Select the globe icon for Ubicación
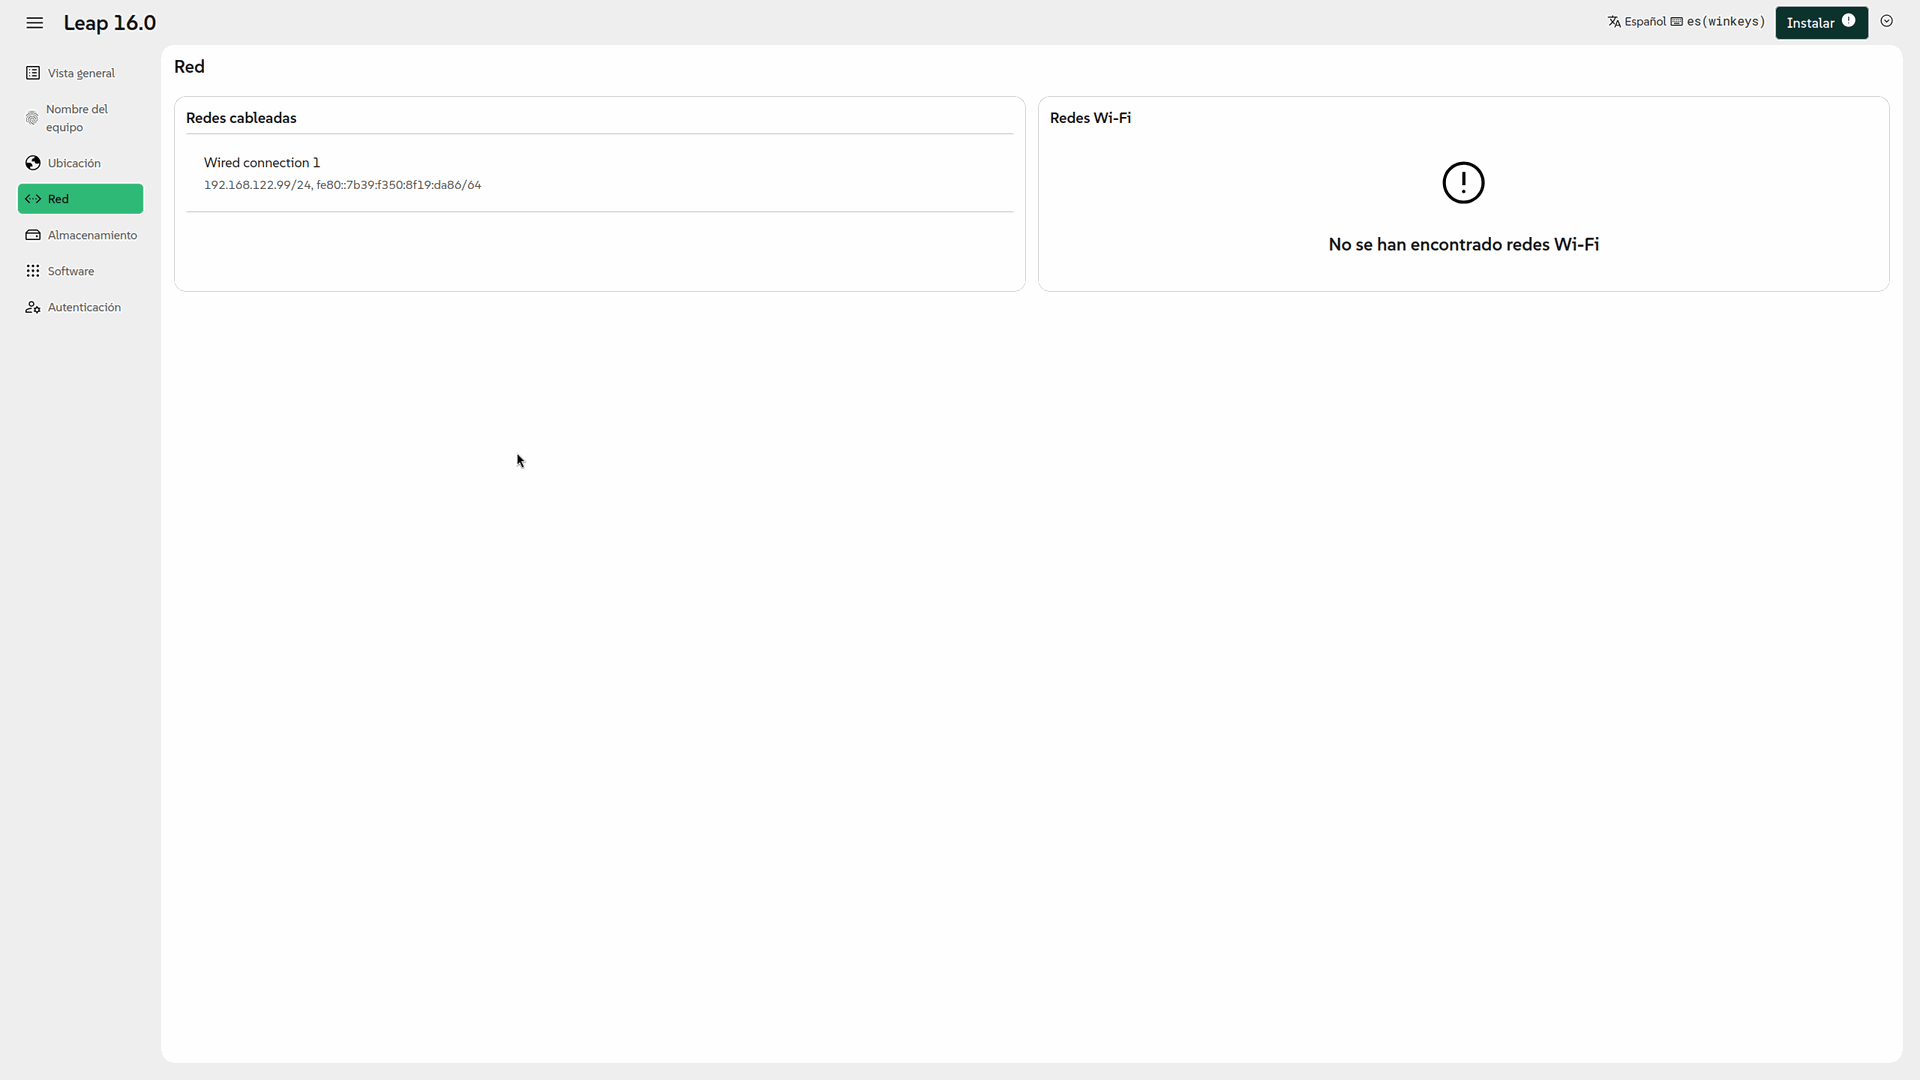The width and height of the screenshot is (1920, 1080). coord(33,163)
